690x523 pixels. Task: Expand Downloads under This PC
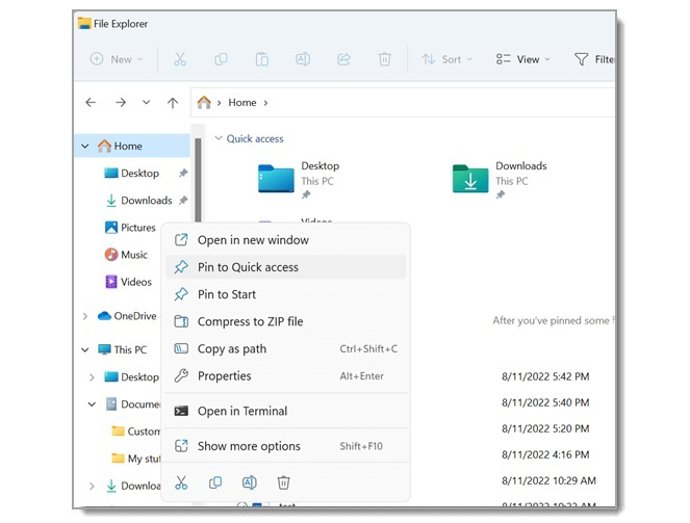tap(92, 486)
